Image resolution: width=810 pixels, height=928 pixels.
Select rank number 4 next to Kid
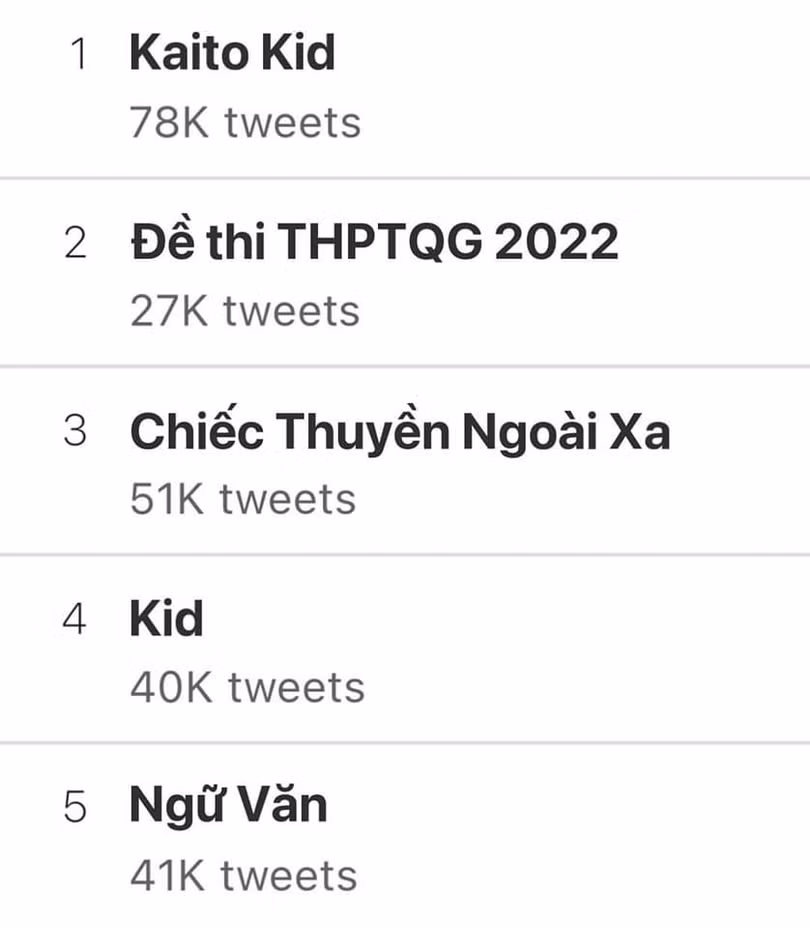coord(81,618)
